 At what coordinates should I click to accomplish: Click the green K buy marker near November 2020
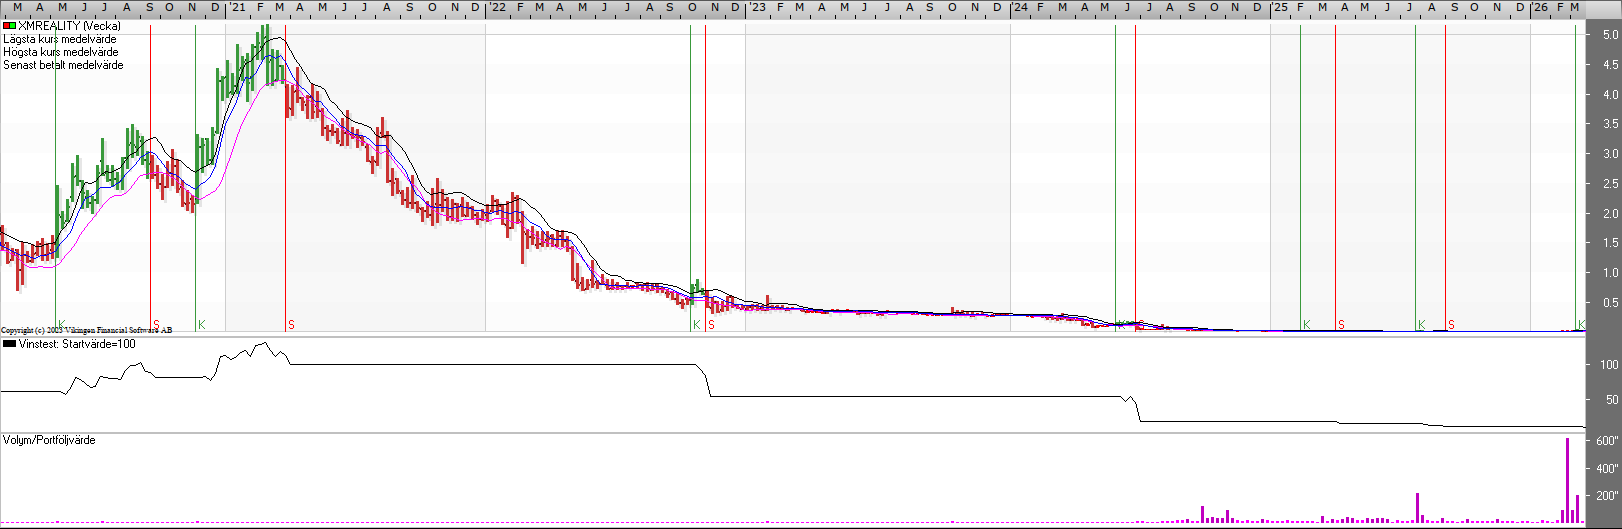pyautogui.click(x=201, y=325)
